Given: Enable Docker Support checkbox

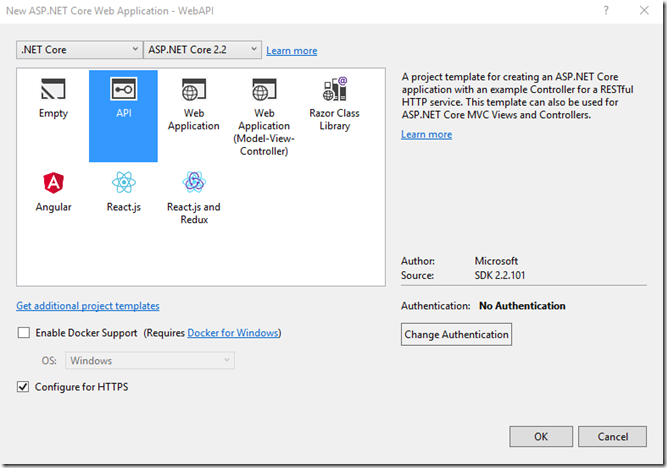Looking at the screenshot, I should (x=24, y=333).
